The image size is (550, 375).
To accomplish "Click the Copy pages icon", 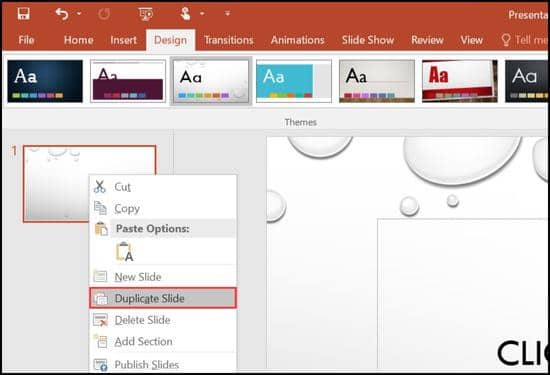I will 100,208.
